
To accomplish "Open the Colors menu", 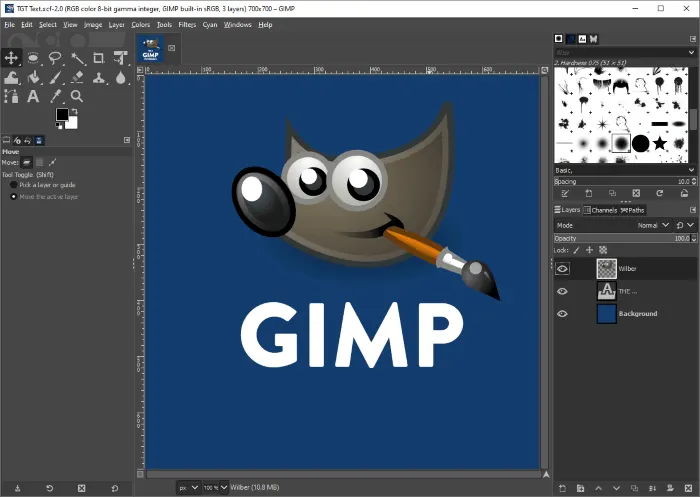I will tap(141, 25).
